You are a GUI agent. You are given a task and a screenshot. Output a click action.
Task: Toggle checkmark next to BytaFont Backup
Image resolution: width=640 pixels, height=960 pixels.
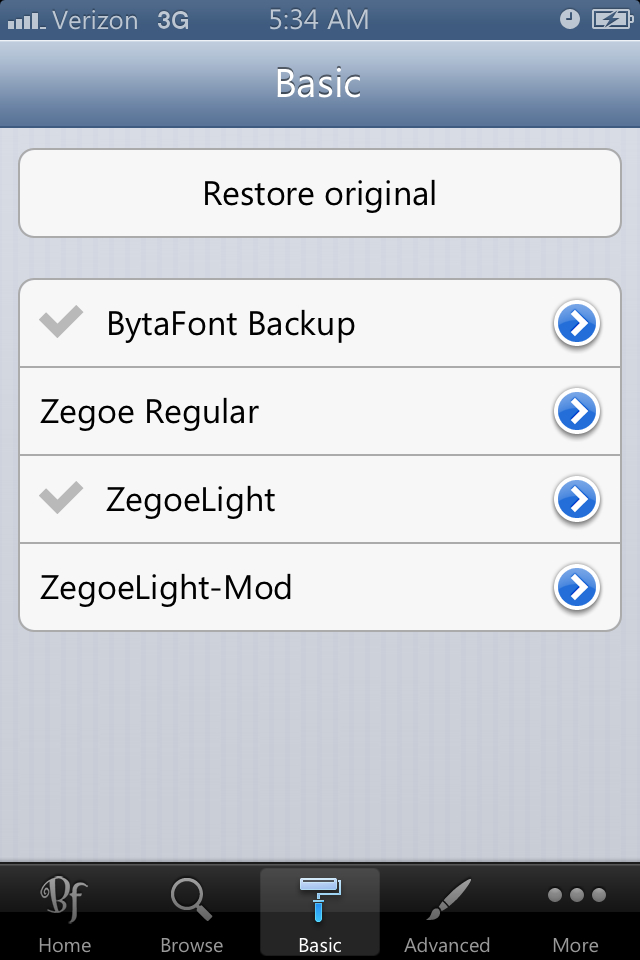(x=61, y=323)
